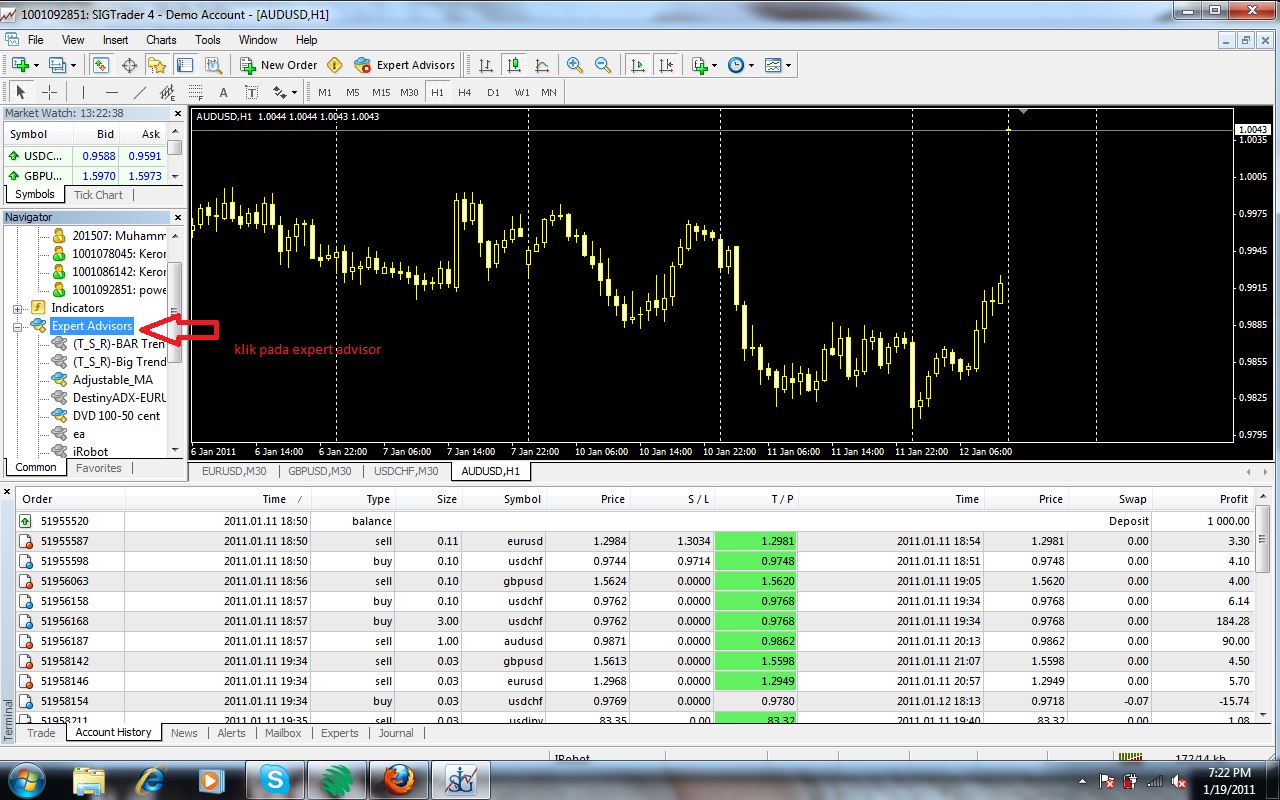
Task: Toggle the Terminal window icon
Action: (185, 65)
